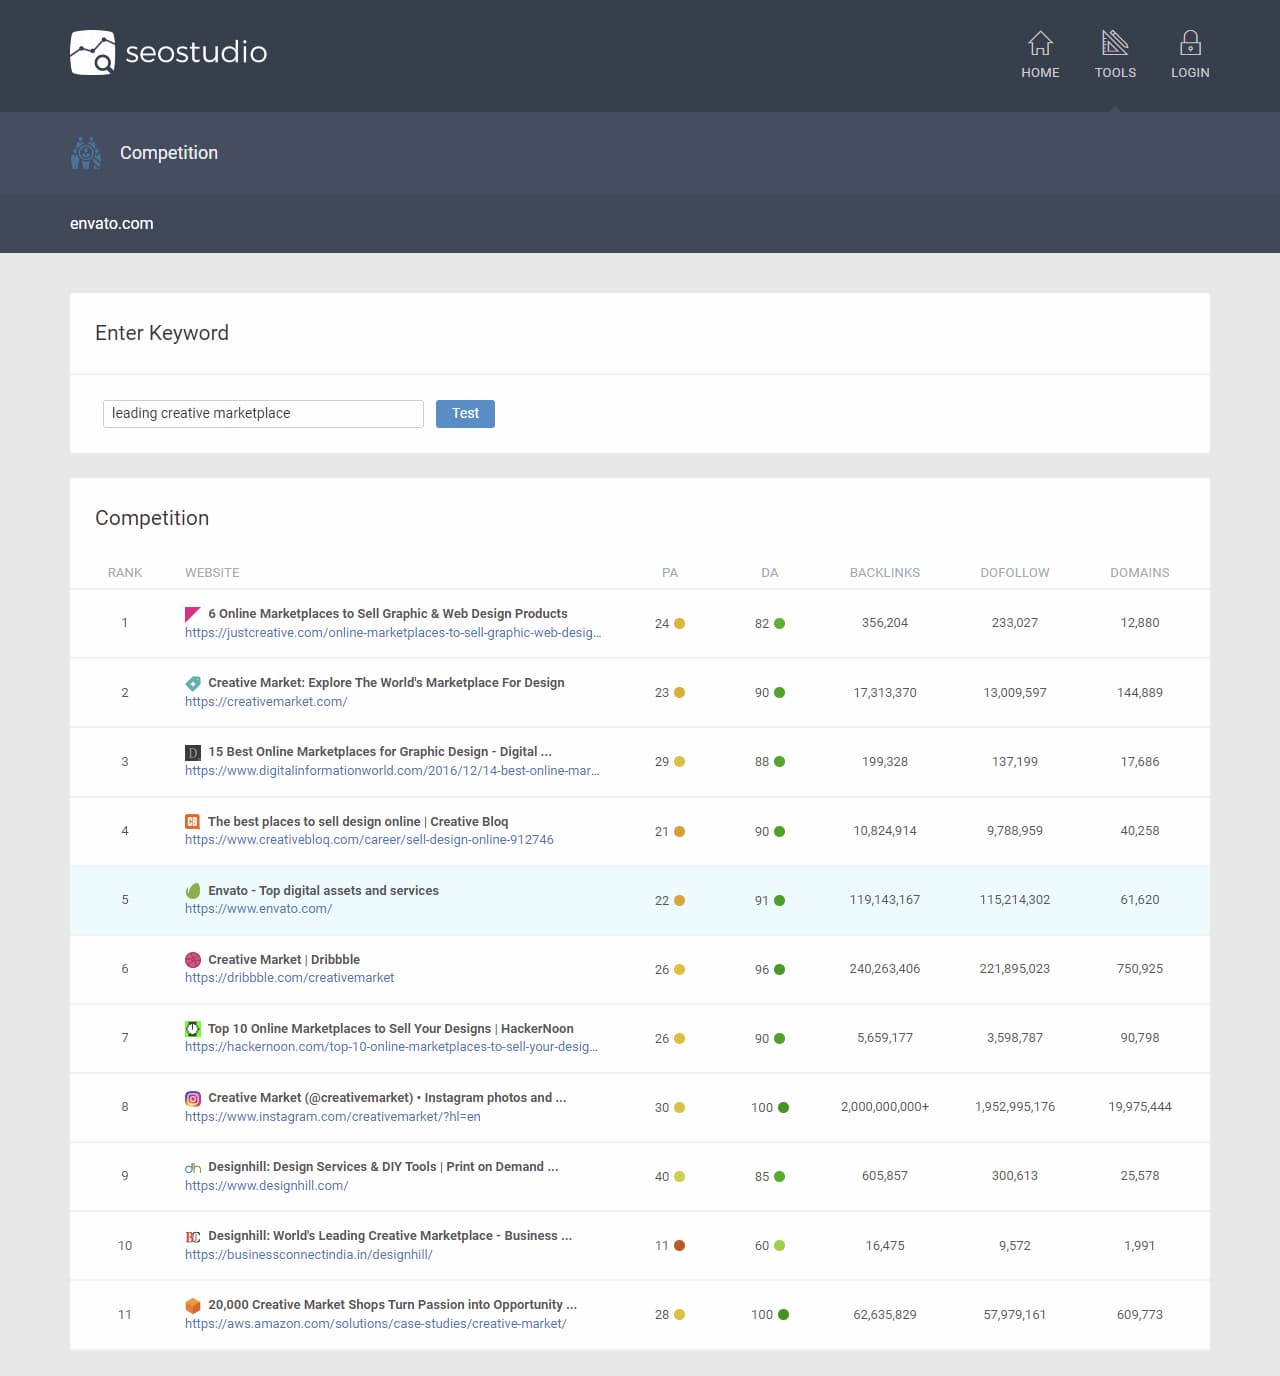Screen dimensions: 1280x1376
Task: Click the PA indicator dot for justcreative.com
Action: (x=680, y=623)
